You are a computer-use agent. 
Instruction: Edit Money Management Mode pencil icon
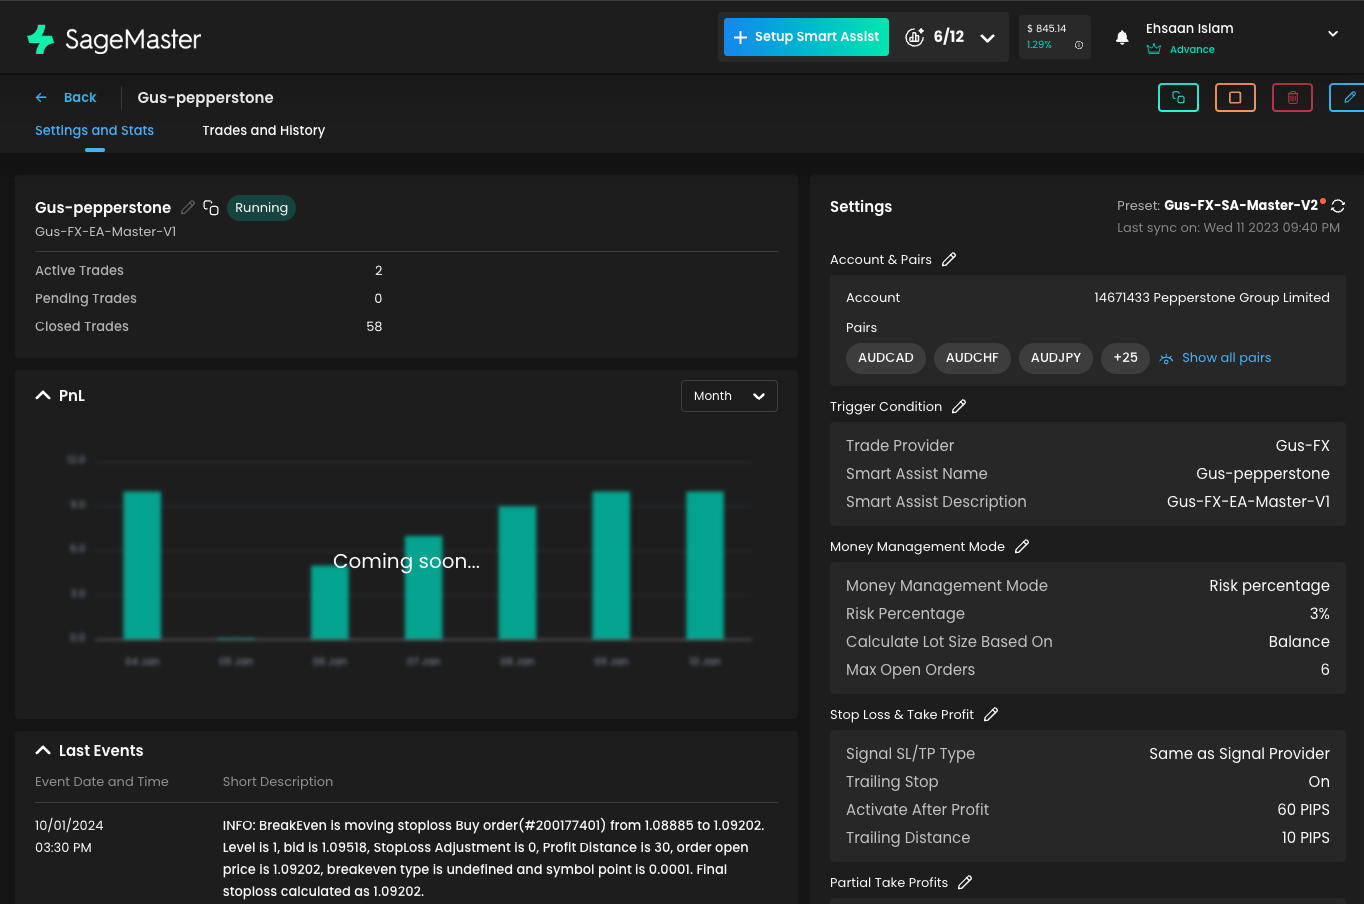(x=1022, y=547)
